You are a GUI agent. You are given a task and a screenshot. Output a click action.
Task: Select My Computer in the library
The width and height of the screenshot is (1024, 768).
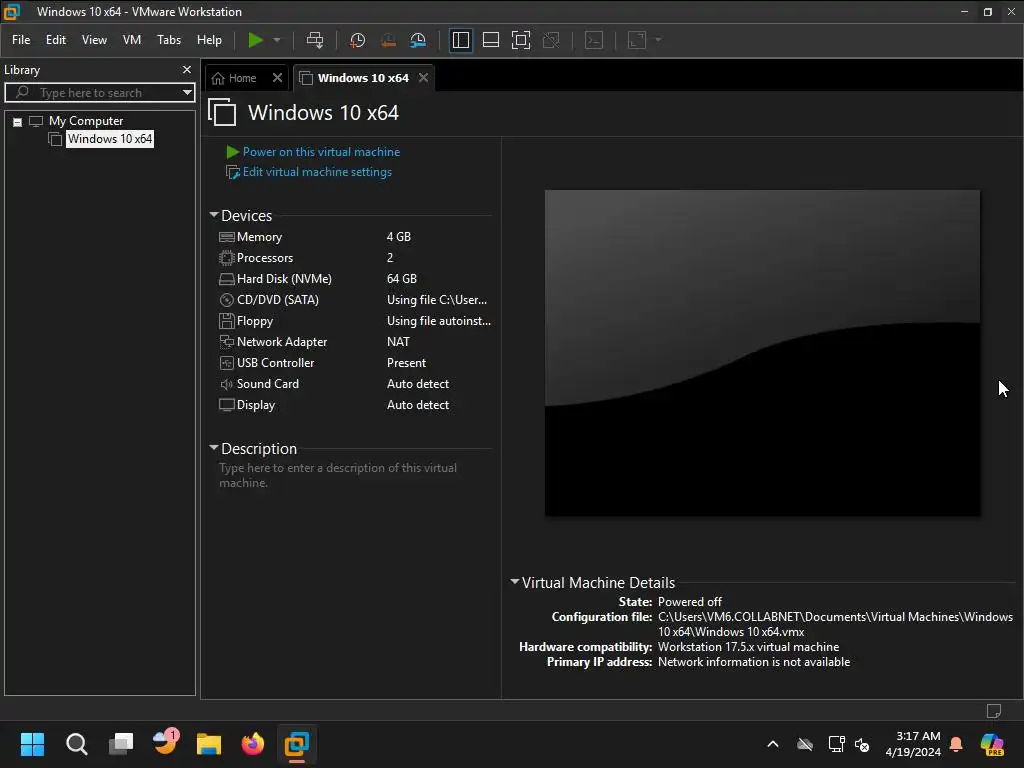[x=86, y=121]
